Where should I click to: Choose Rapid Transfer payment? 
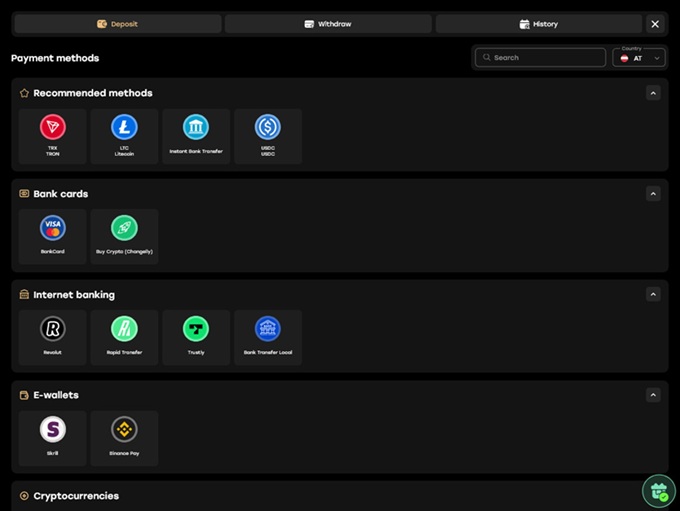click(124, 337)
